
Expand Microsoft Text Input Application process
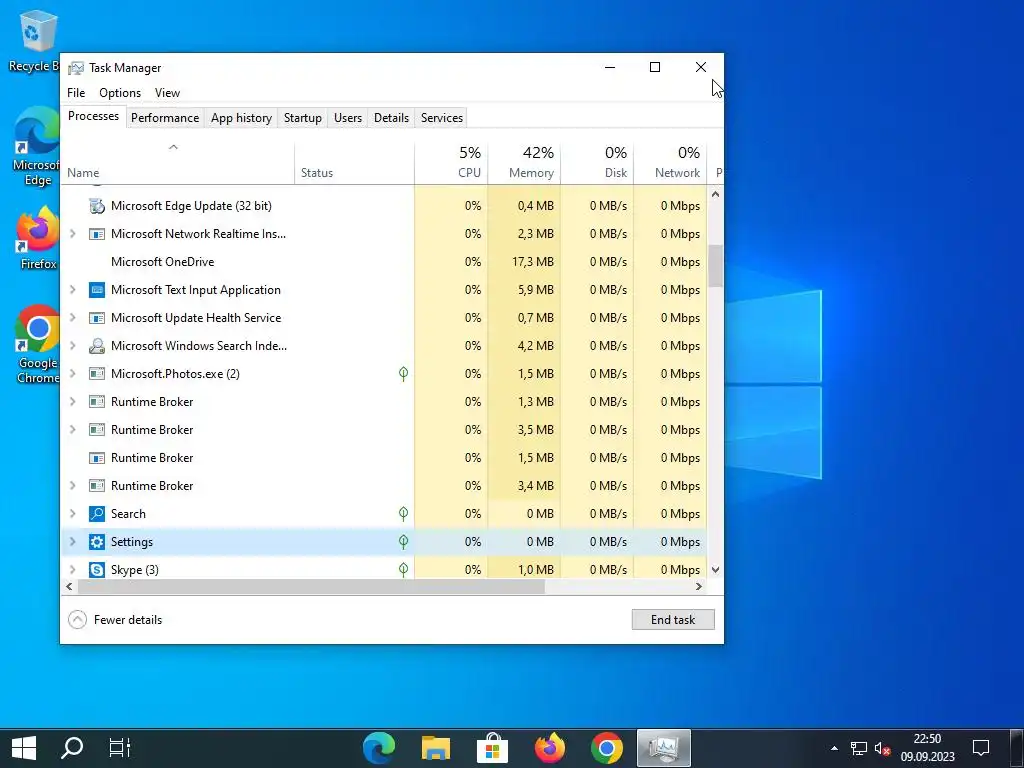[x=72, y=290]
